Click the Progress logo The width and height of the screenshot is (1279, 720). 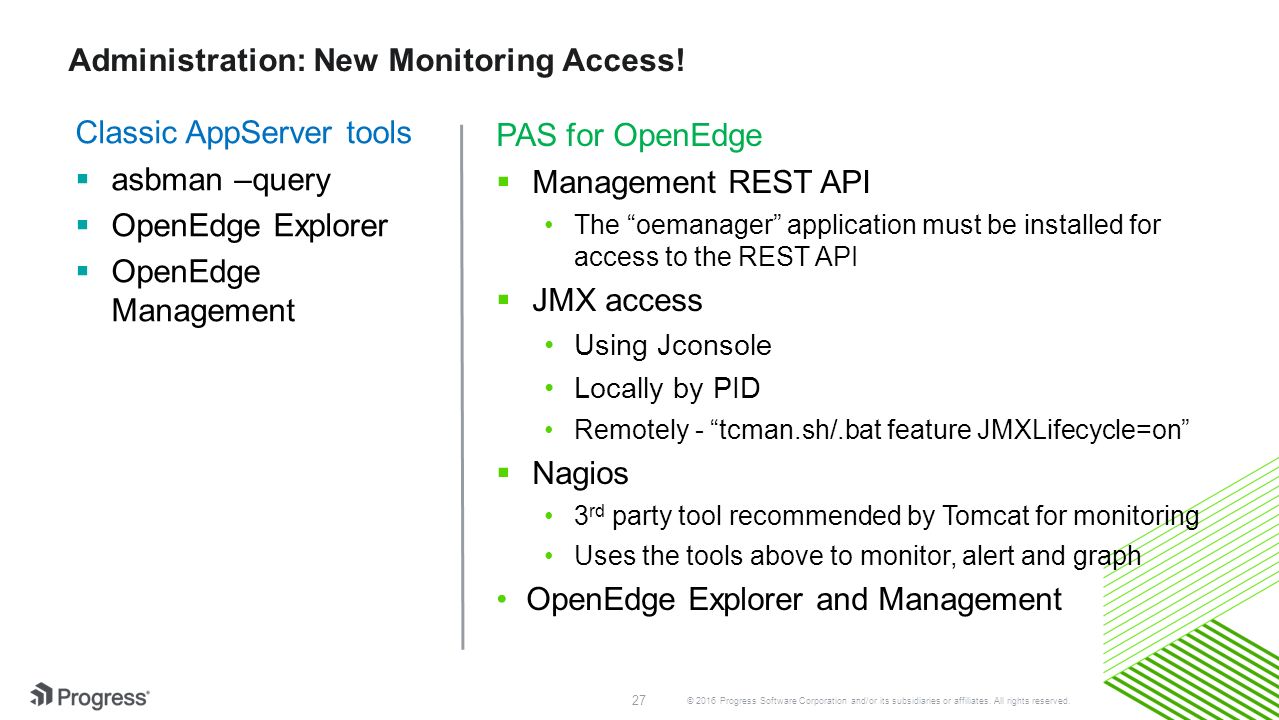[90, 696]
